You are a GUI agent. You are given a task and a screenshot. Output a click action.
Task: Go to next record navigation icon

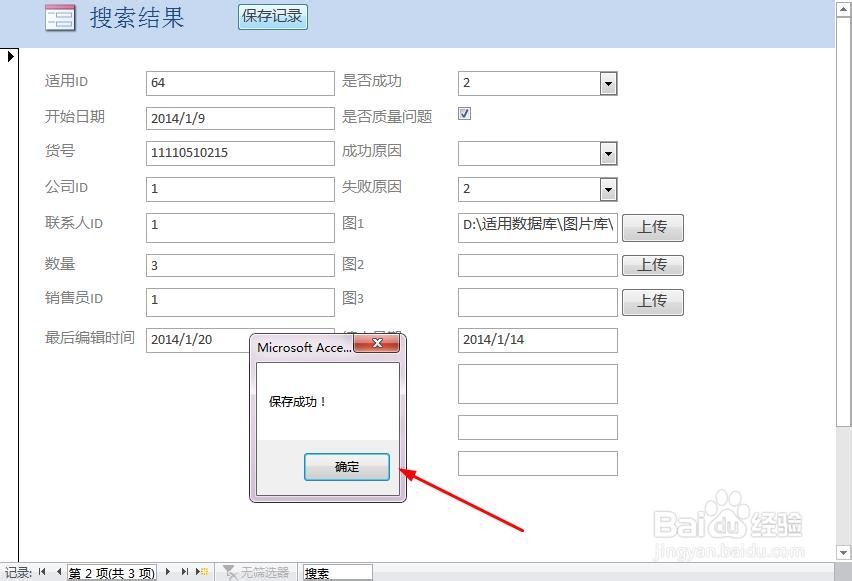click(x=168, y=572)
